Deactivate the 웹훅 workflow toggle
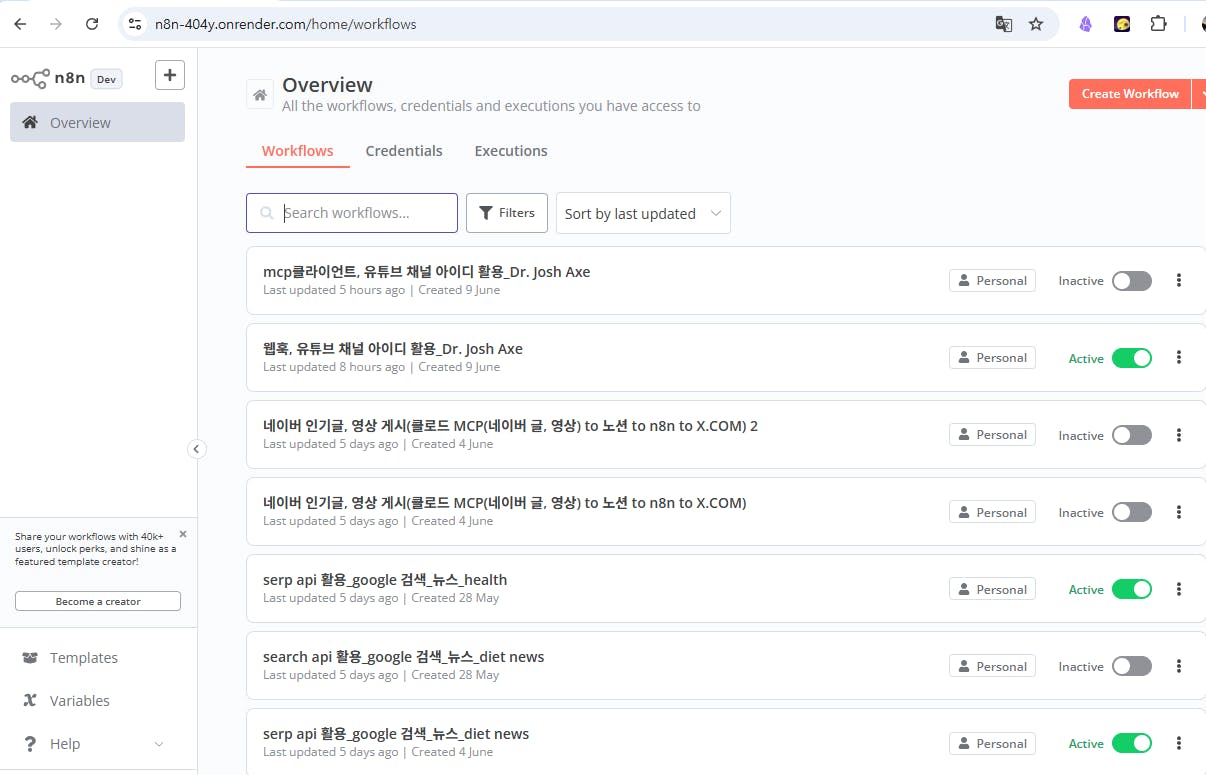The width and height of the screenshot is (1206, 775). click(x=1132, y=358)
